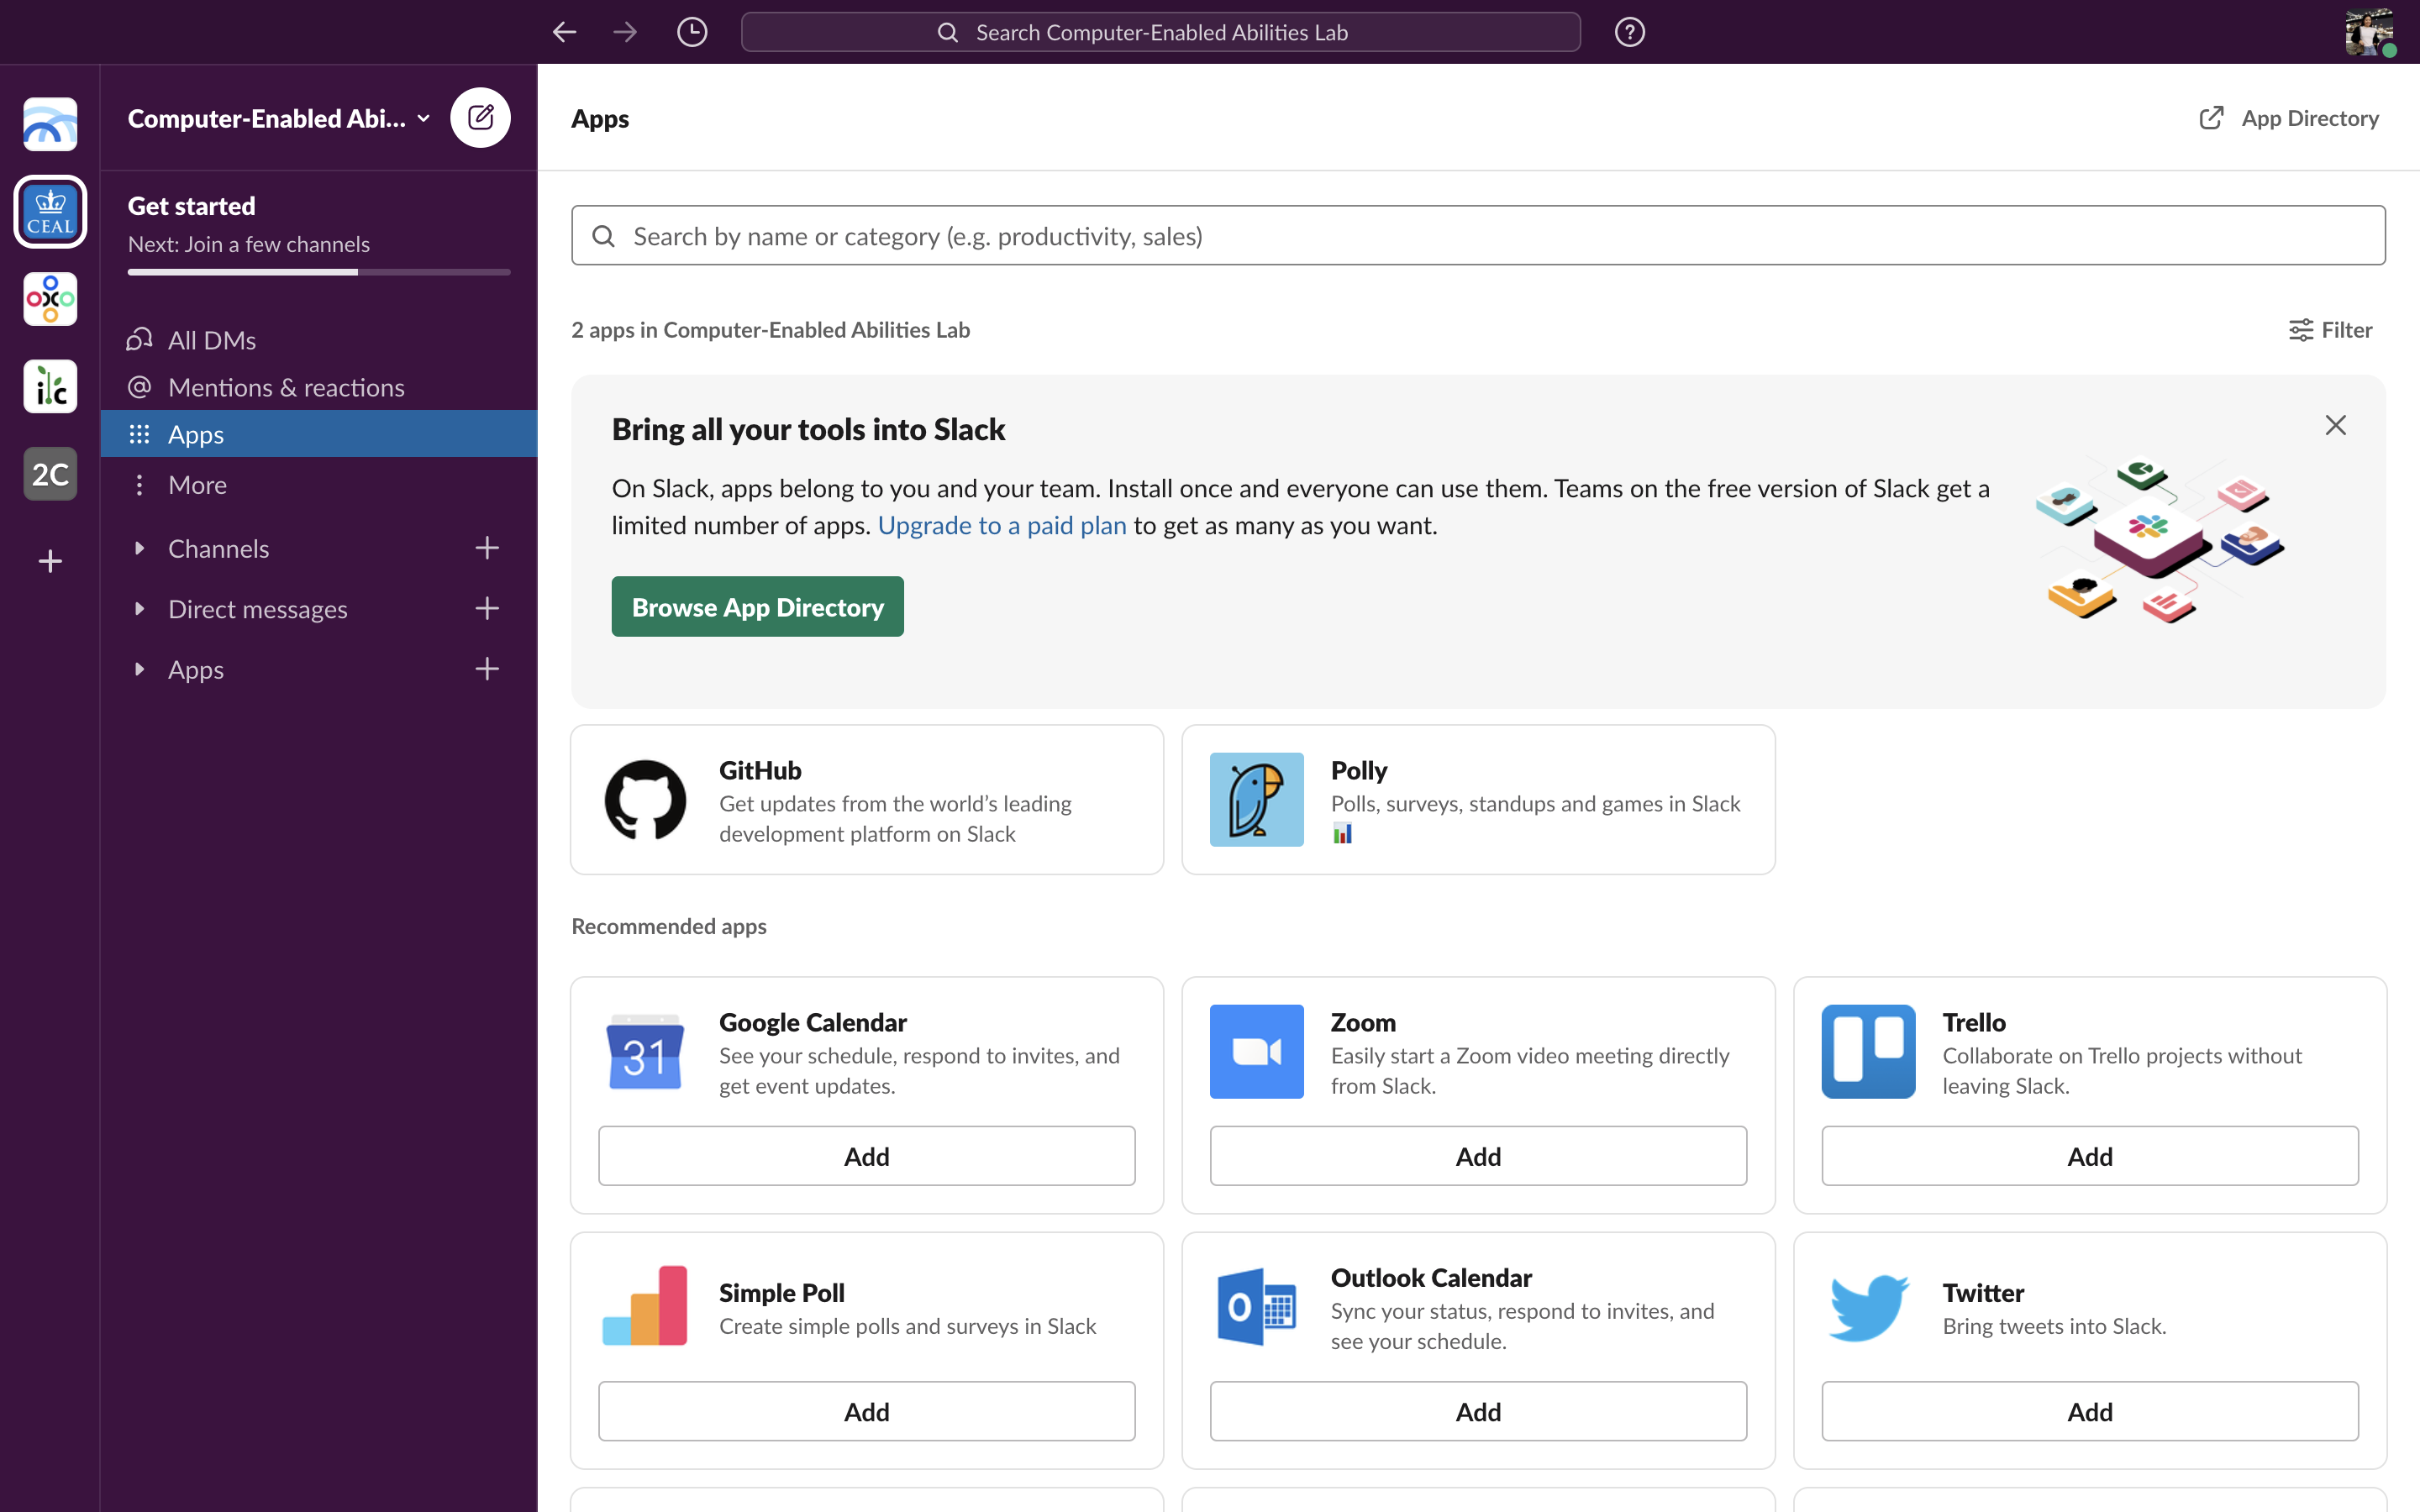
Task: Select the CEAL workspace icon
Action: point(50,212)
